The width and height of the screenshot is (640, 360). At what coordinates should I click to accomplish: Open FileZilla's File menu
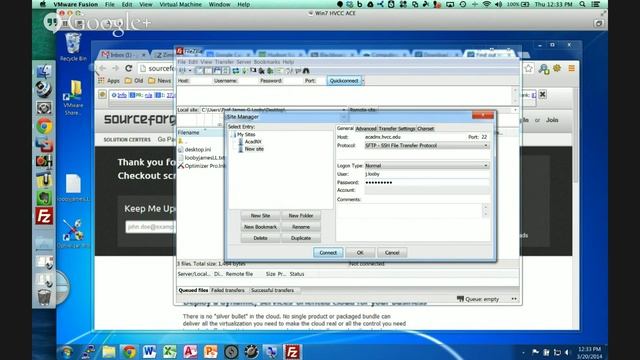181,62
